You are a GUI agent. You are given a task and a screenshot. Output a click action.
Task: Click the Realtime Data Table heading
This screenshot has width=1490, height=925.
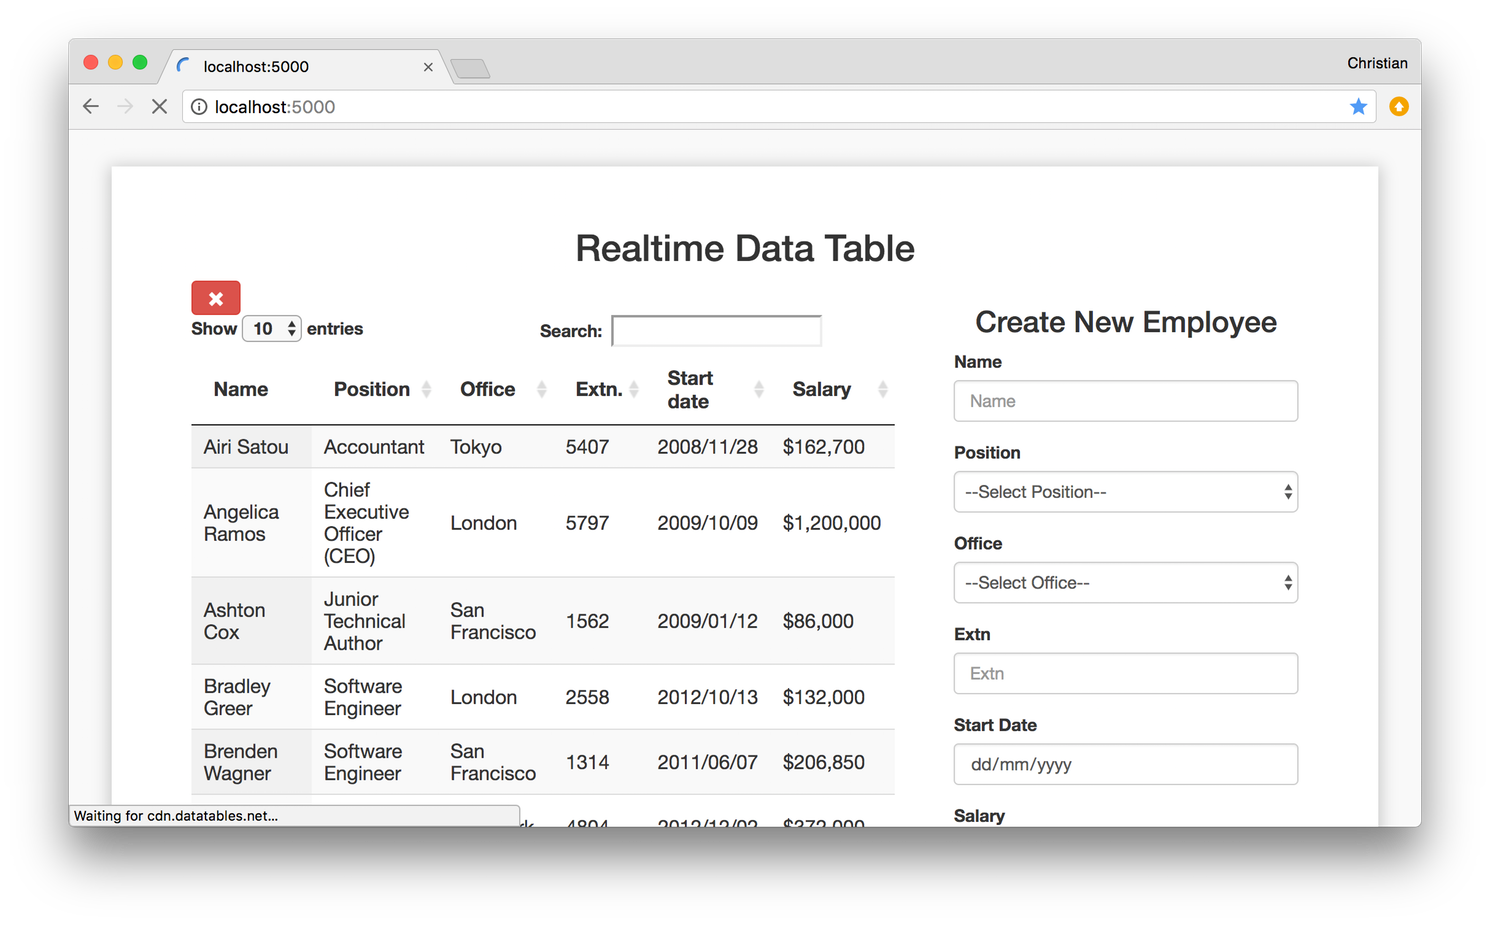click(745, 248)
